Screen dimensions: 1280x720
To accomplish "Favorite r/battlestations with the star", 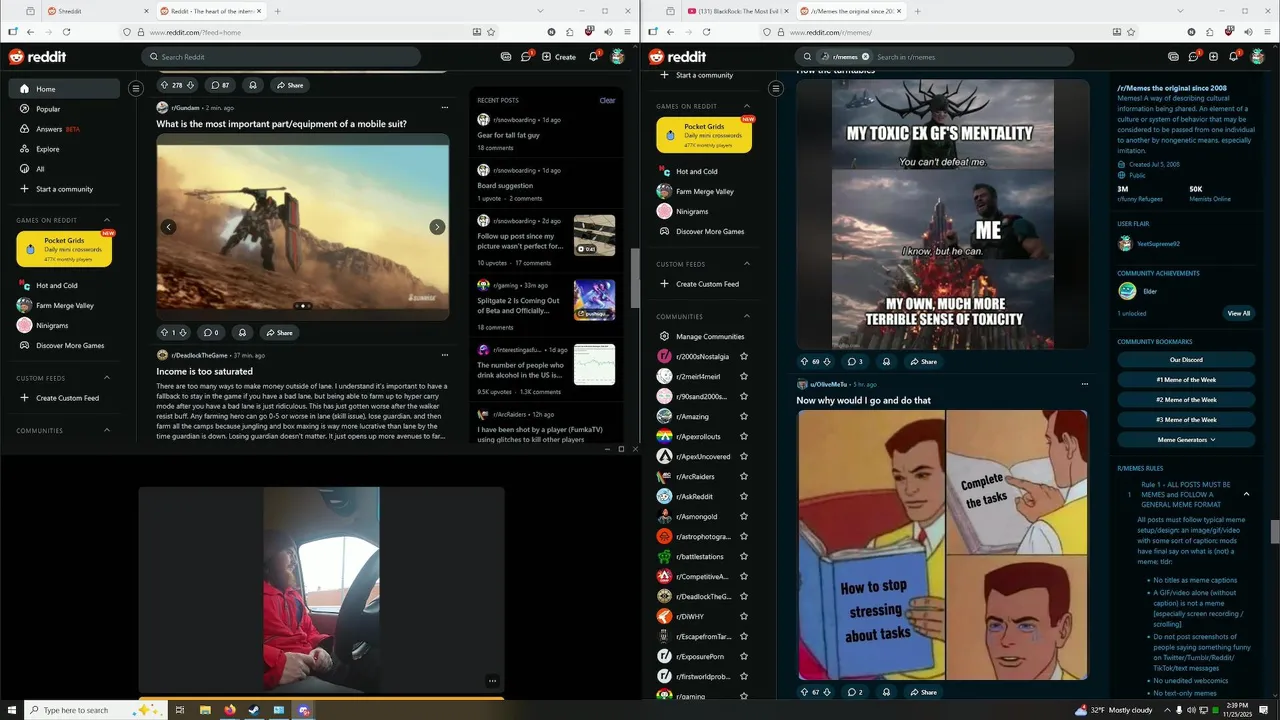I will click(x=743, y=557).
